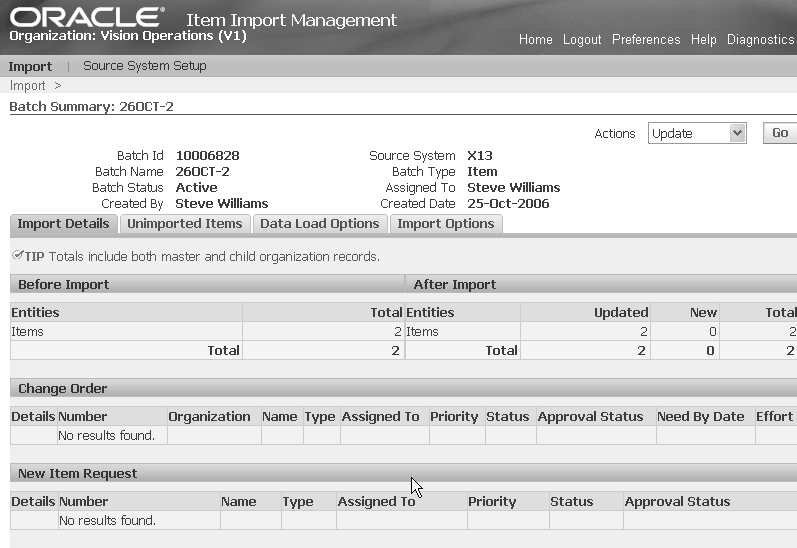The height and width of the screenshot is (548, 797).
Task: Open the Diagnostics link
Action: [x=760, y=40]
